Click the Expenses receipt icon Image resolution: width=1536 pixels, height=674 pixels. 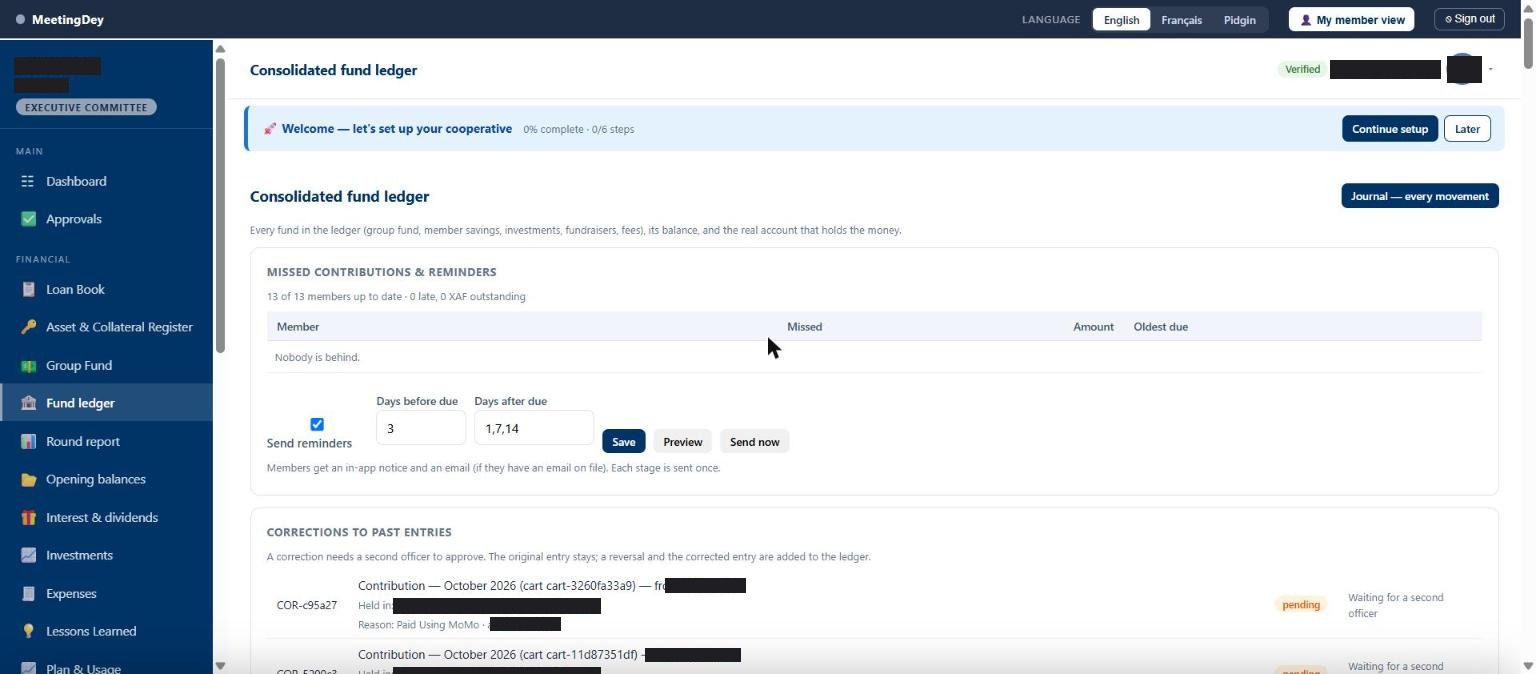tap(28, 593)
